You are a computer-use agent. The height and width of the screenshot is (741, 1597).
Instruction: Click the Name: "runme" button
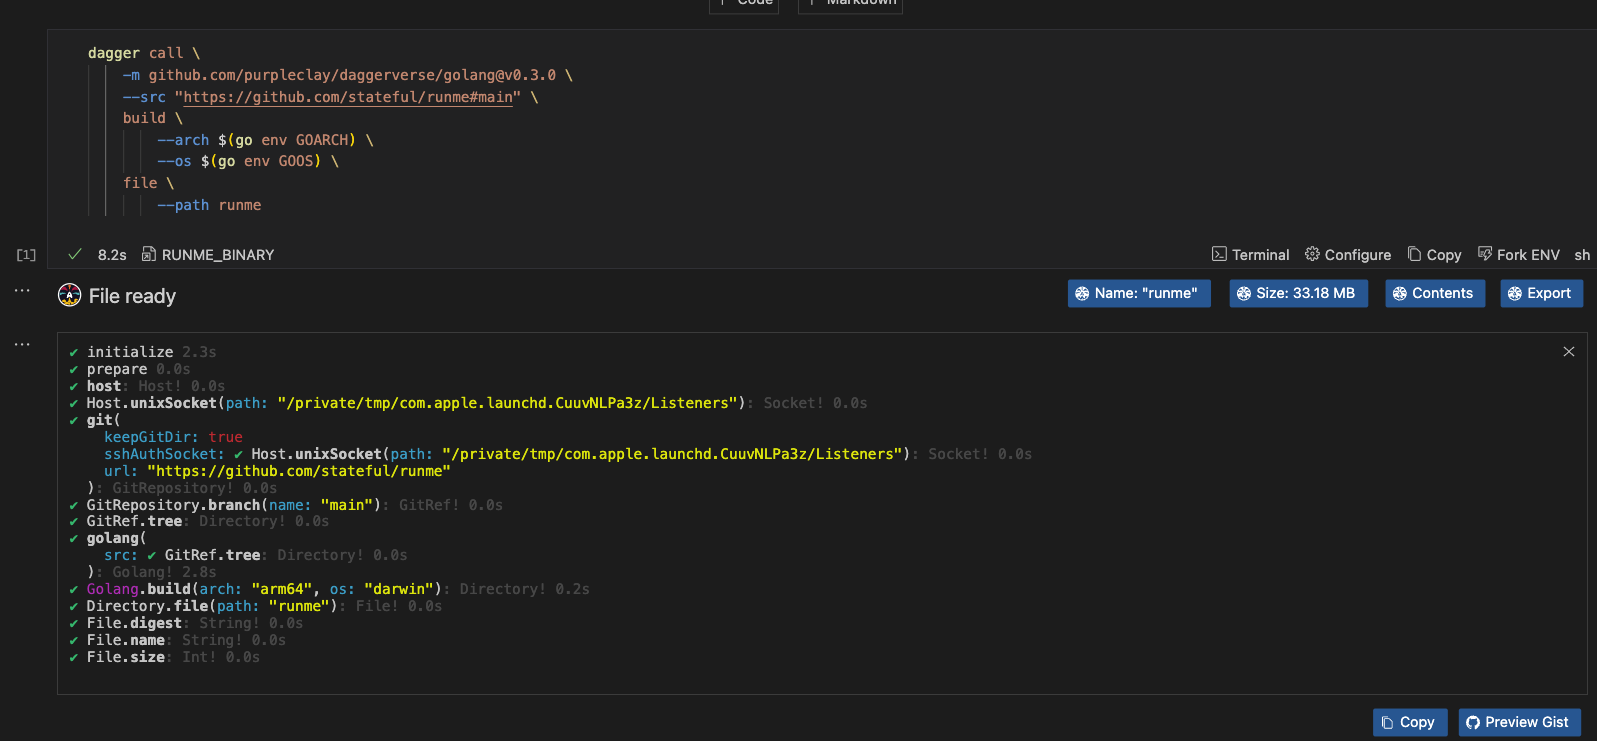coord(1139,293)
